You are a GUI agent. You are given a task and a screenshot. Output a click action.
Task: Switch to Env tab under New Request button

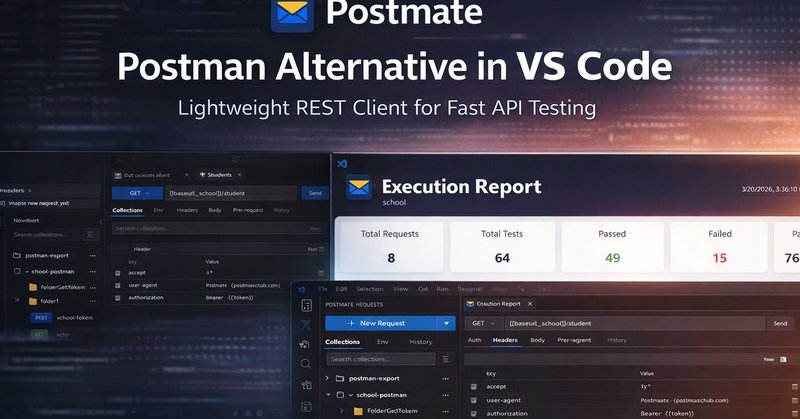tap(383, 342)
